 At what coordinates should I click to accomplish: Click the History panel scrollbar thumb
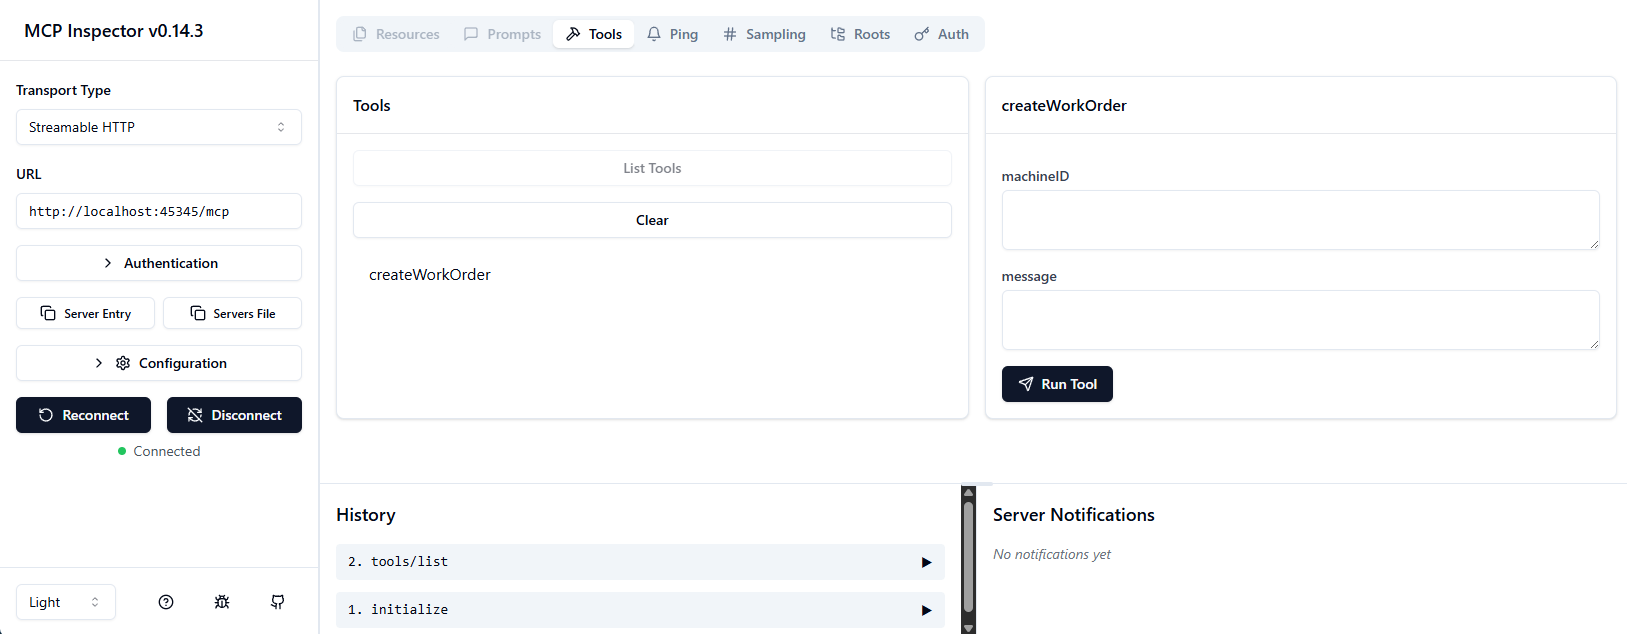pyautogui.click(x=968, y=557)
